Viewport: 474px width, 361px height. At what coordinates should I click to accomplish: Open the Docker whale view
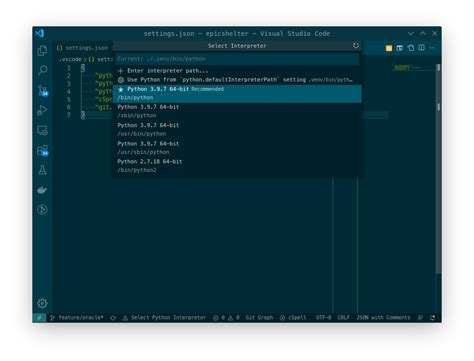[42, 190]
